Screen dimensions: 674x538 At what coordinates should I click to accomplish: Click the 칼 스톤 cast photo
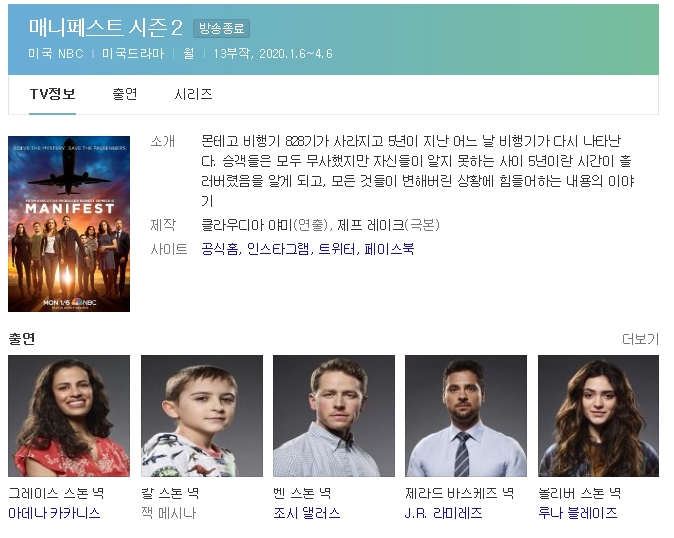point(202,416)
